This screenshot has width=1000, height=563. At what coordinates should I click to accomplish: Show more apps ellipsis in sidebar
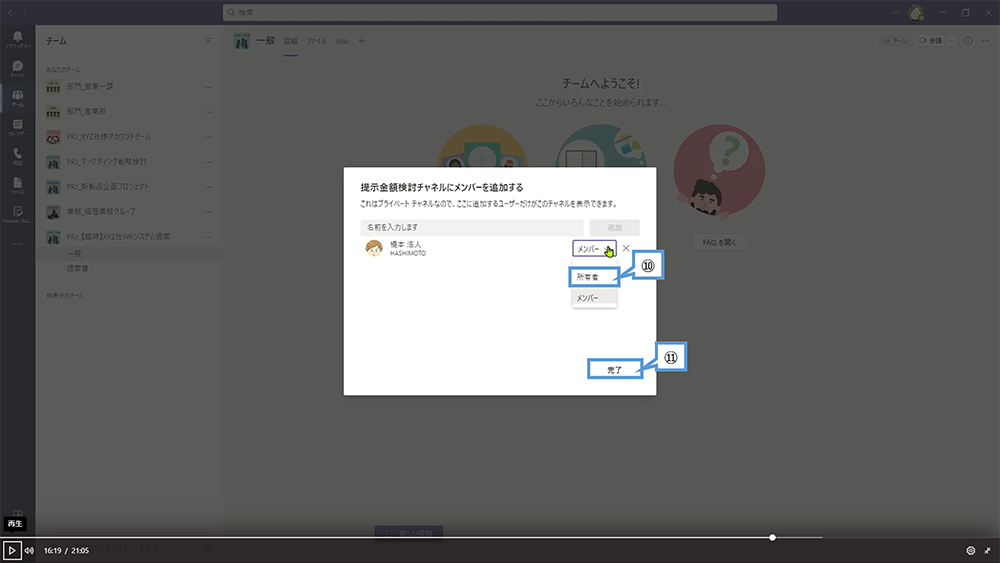[17, 244]
